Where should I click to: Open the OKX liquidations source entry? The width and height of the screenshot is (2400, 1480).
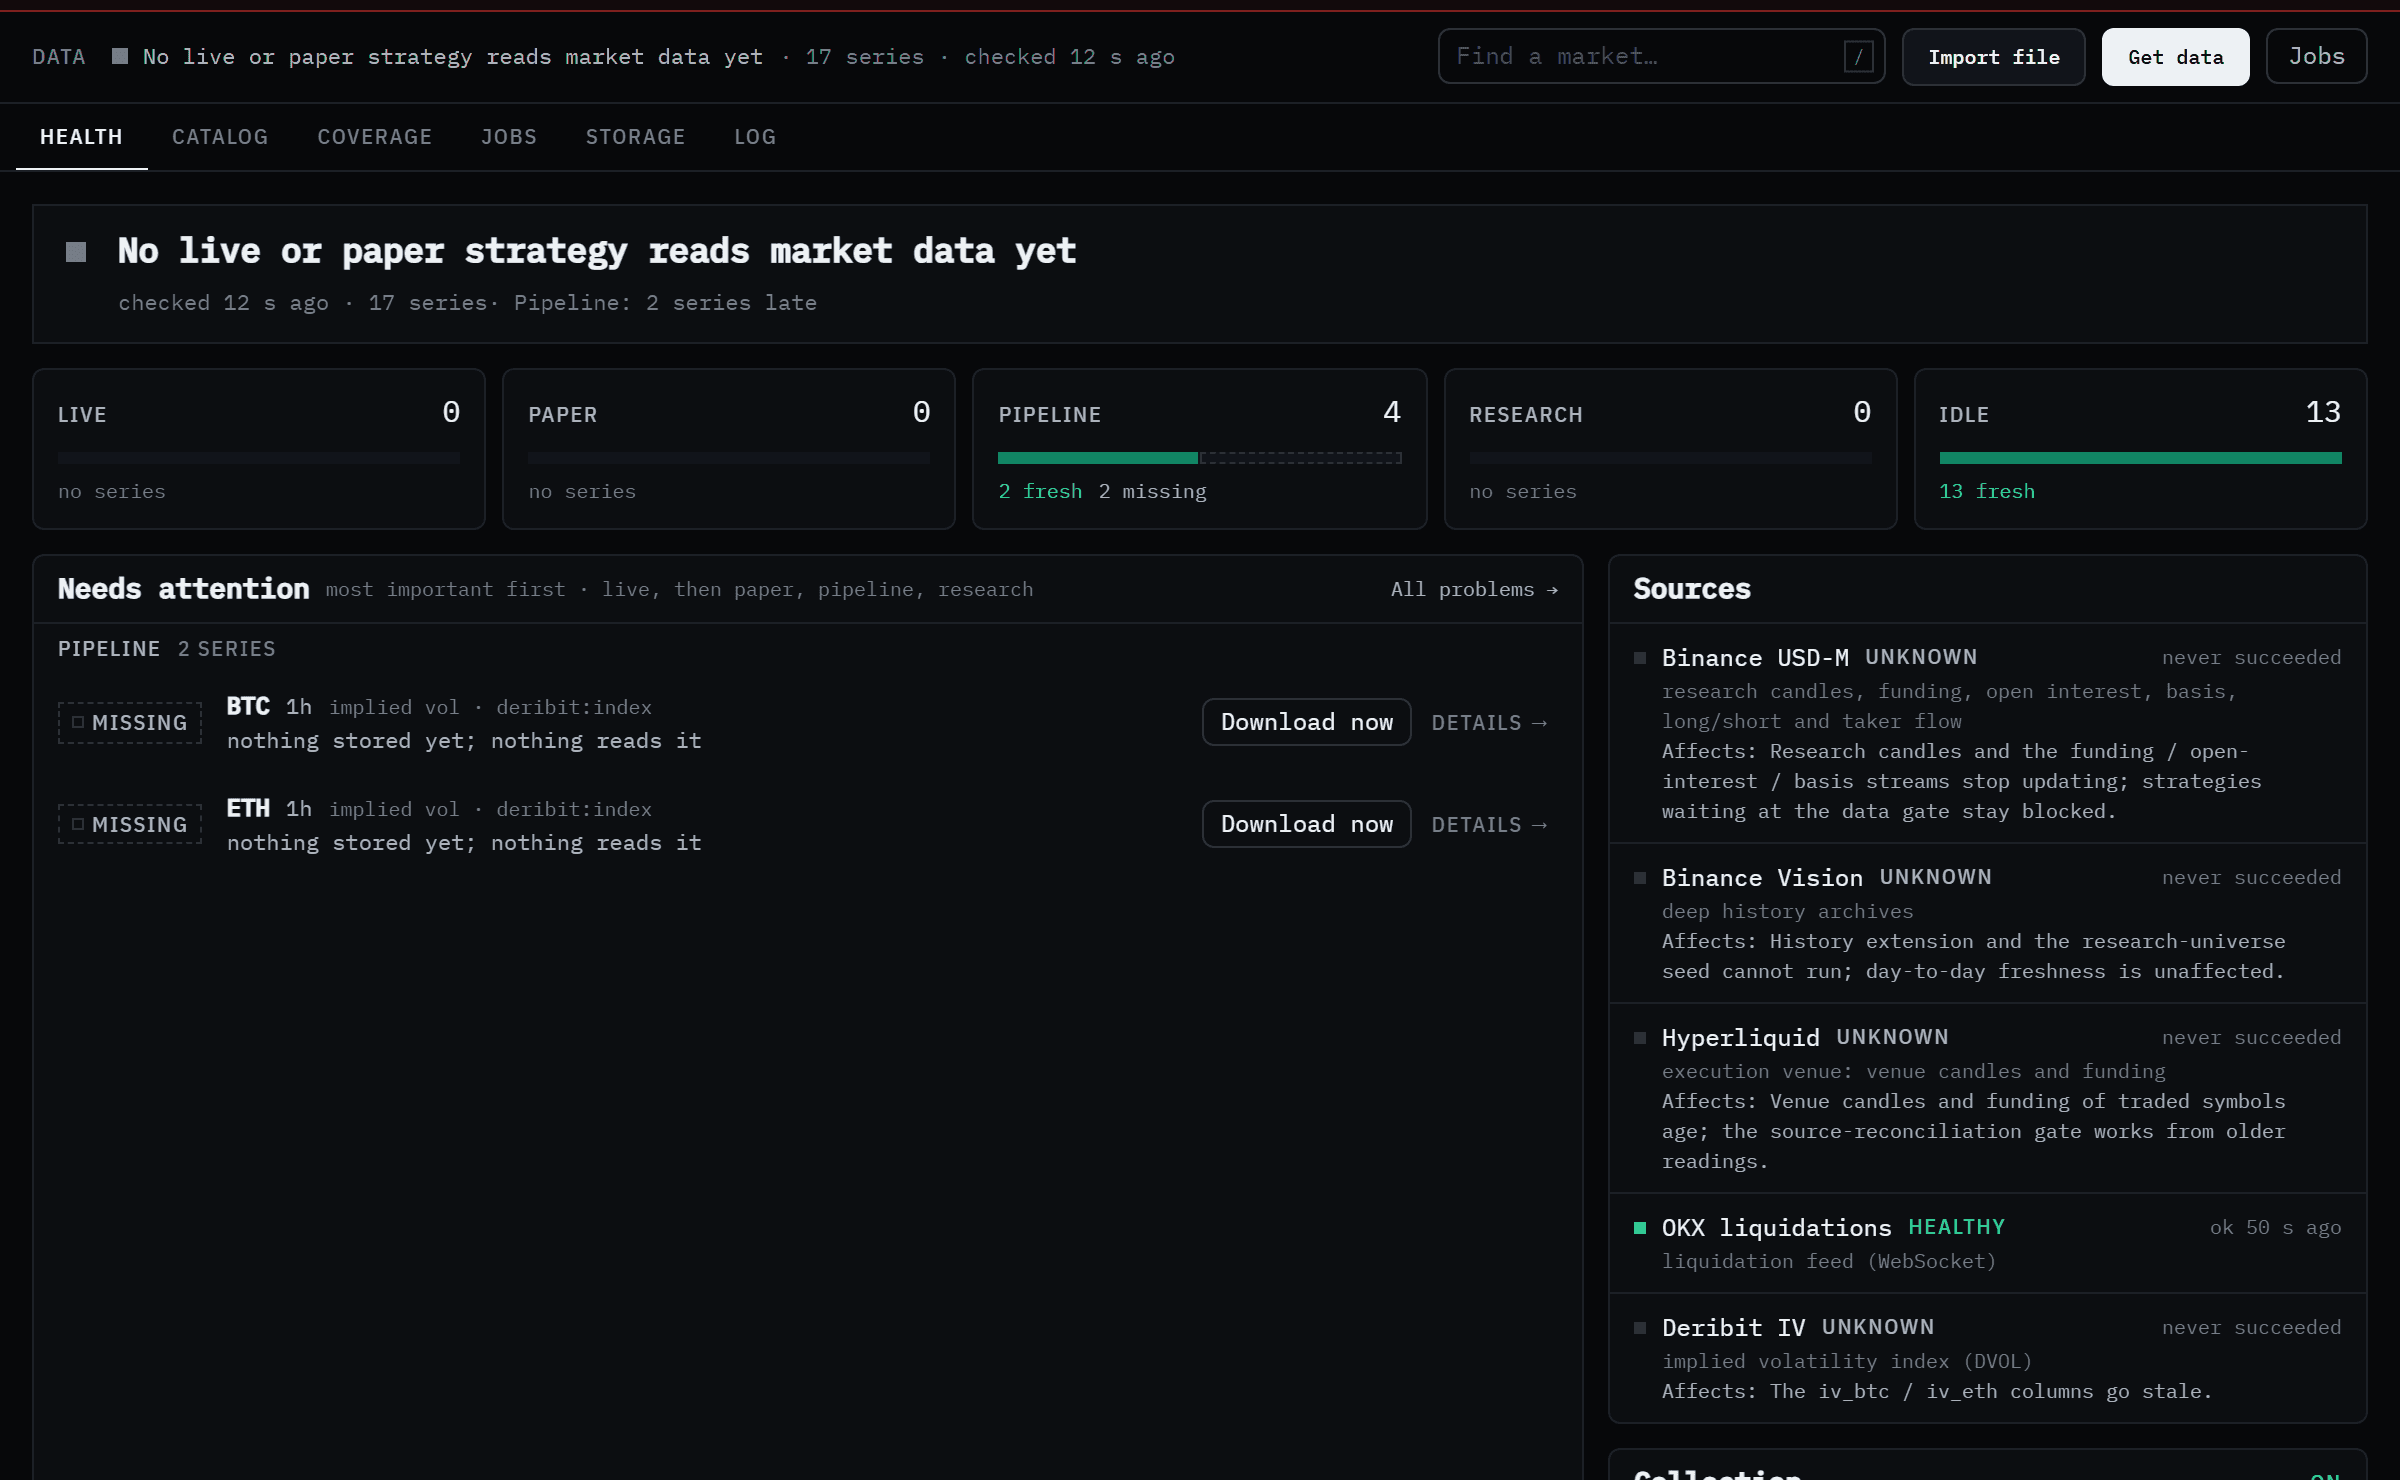click(x=1987, y=1243)
